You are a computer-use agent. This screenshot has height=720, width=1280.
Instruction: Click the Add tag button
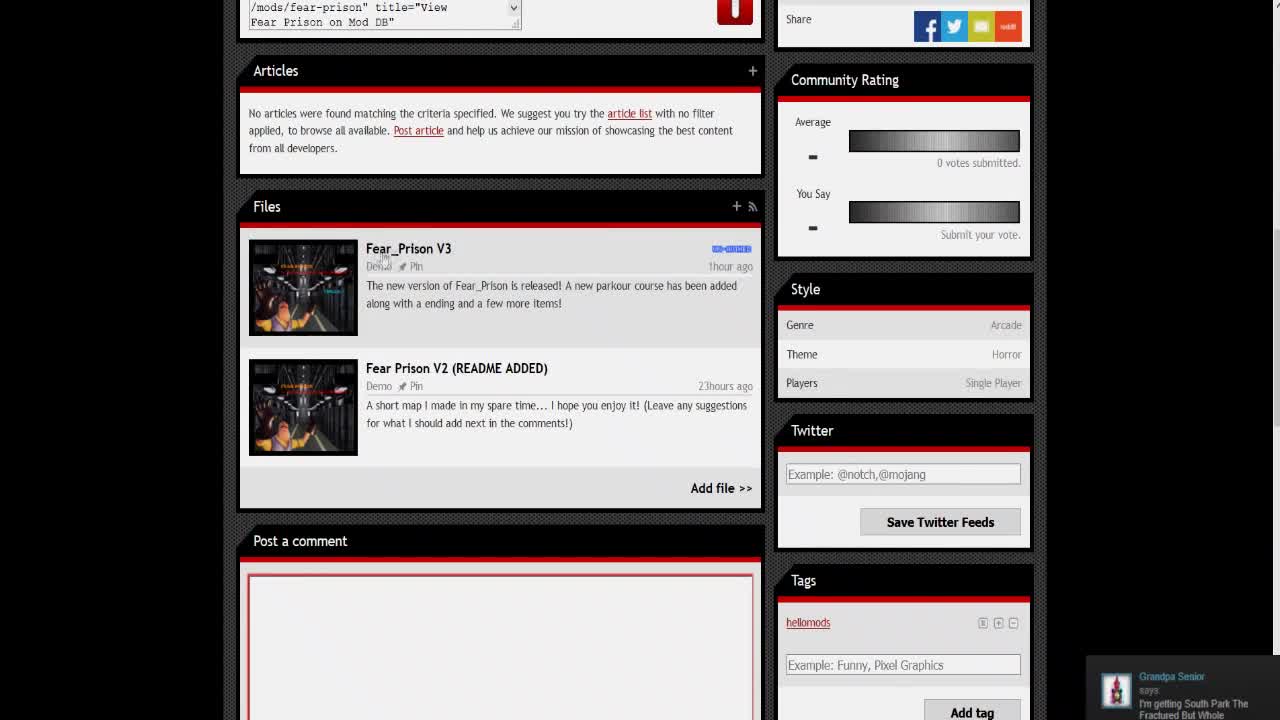tap(971, 712)
